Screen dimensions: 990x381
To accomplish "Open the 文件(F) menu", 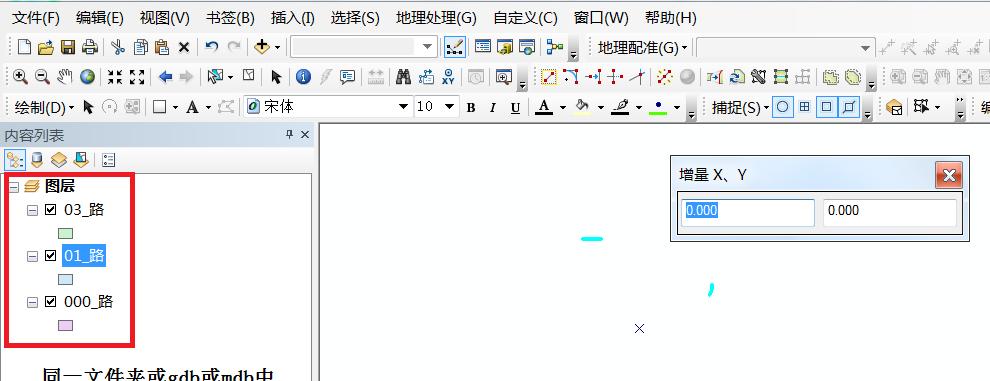I will (36, 18).
